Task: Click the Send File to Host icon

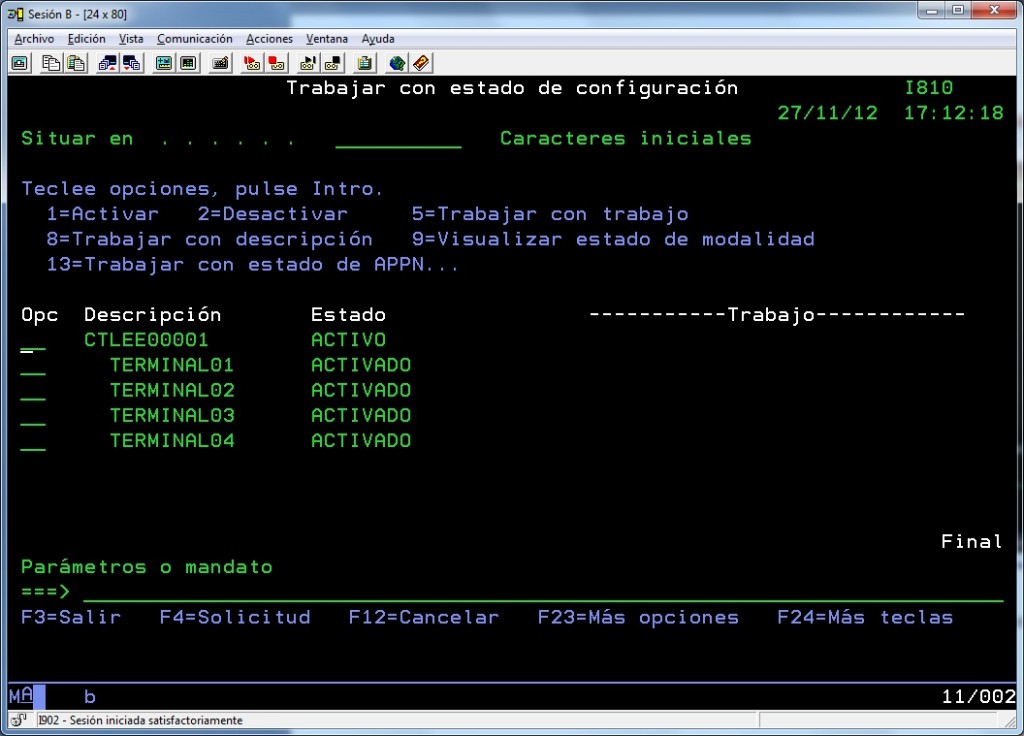Action: tap(107, 63)
